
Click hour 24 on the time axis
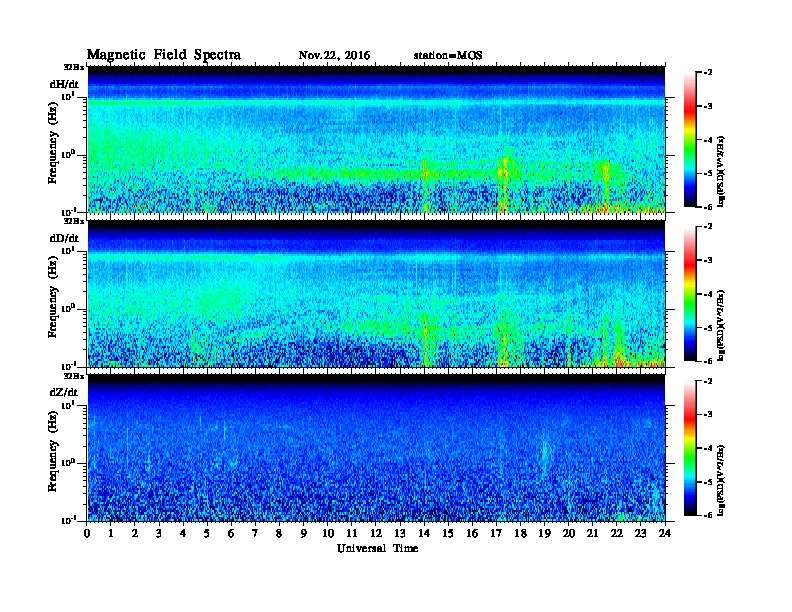point(665,534)
